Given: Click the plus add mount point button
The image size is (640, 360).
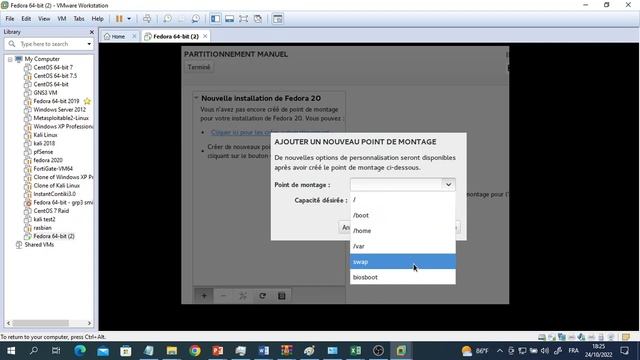Looking at the screenshot, I should pyautogui.click(x=204, y=296).
